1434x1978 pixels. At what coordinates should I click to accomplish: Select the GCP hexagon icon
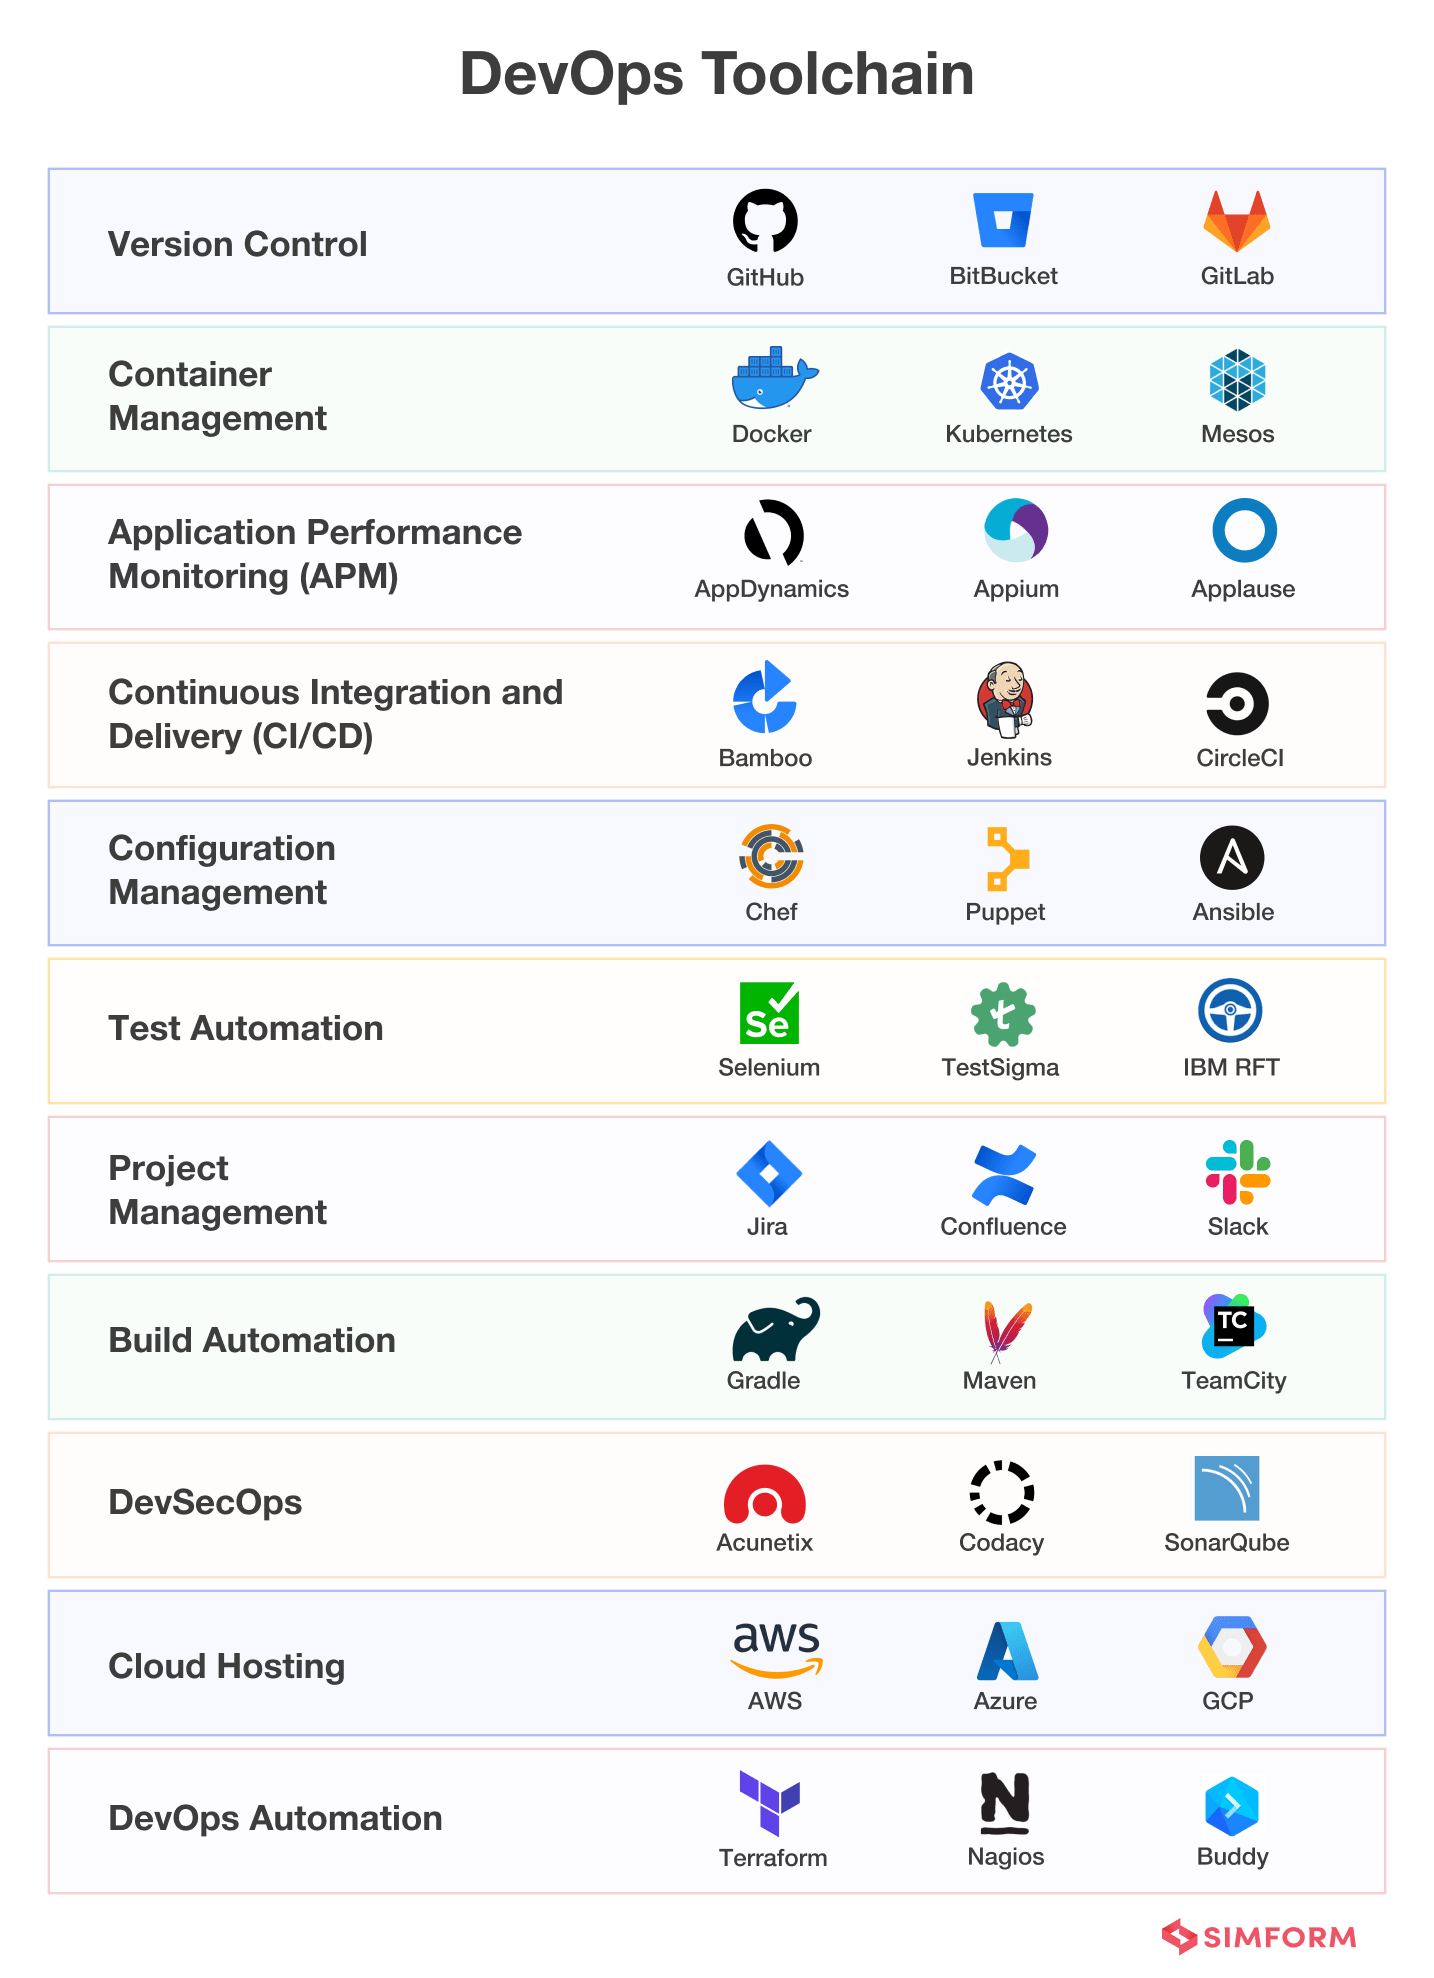tap(1232, 1646)
